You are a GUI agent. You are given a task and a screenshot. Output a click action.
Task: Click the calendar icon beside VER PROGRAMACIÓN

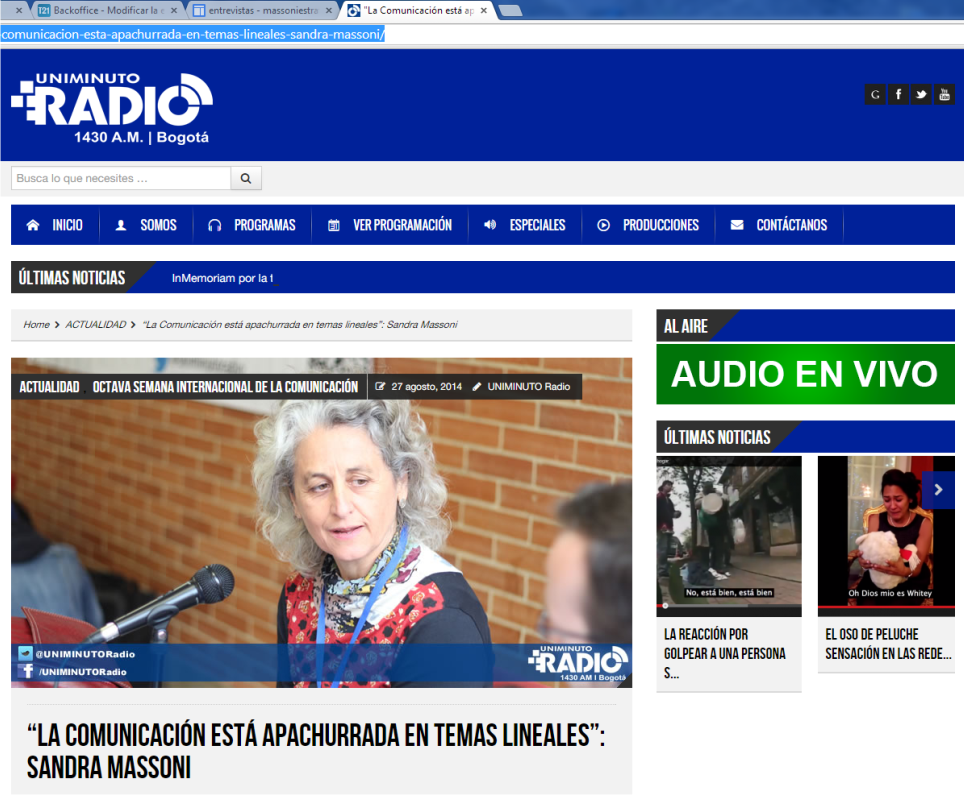pyautogui.click(x=334, y=225)
